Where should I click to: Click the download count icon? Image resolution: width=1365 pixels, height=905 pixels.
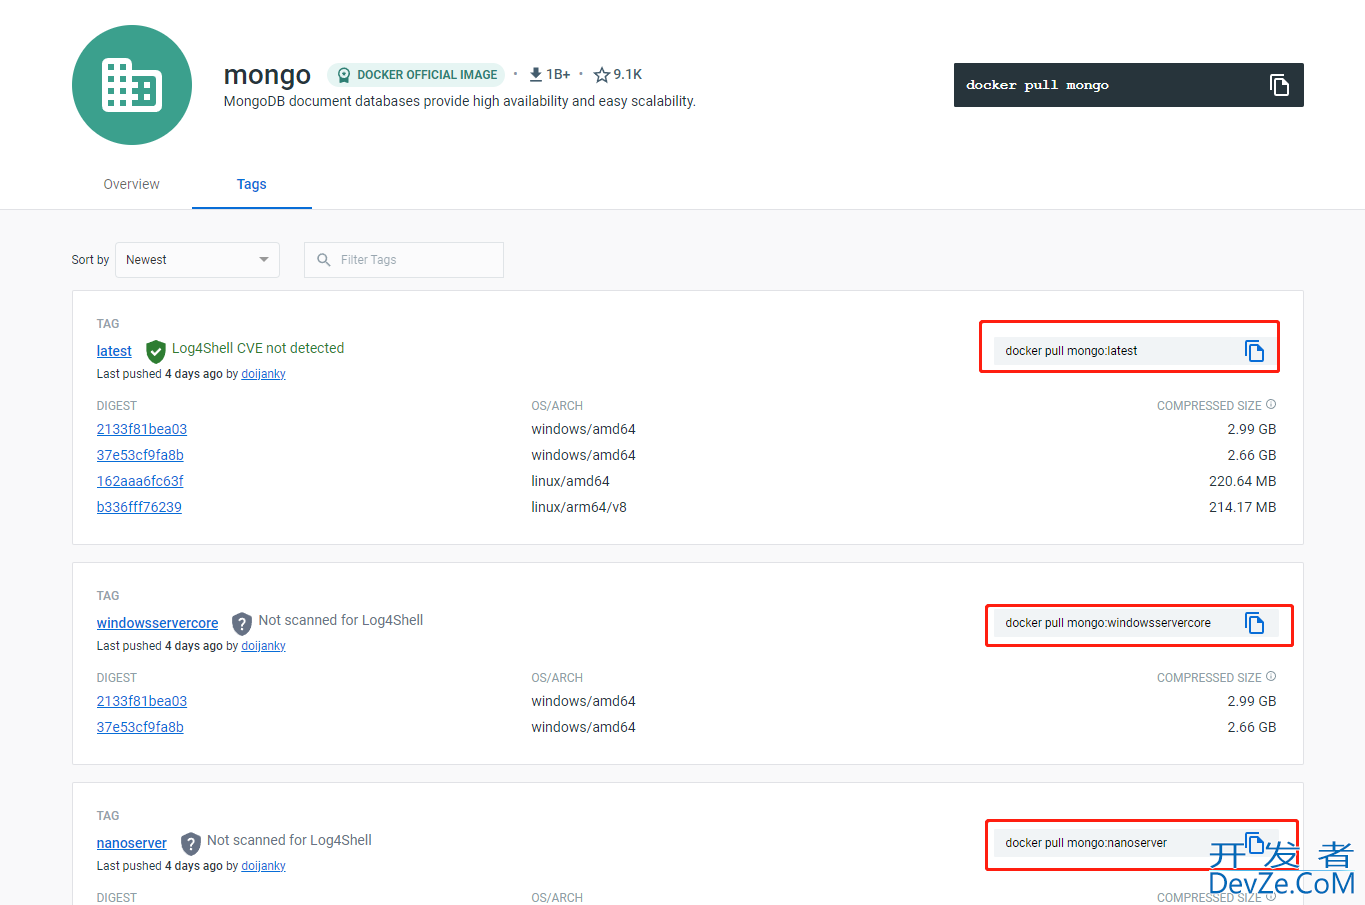click(536, 74)
